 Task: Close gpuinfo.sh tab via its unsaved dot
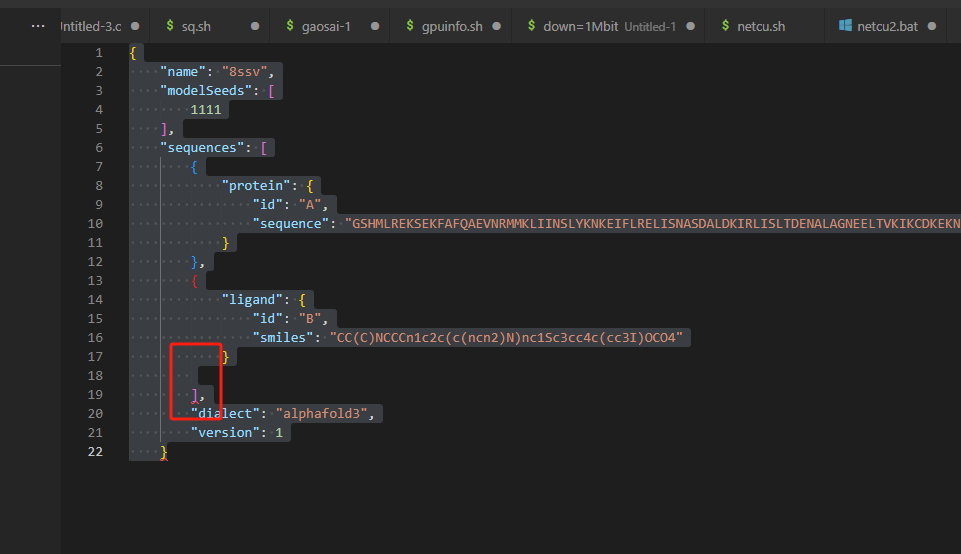(496, 26)
